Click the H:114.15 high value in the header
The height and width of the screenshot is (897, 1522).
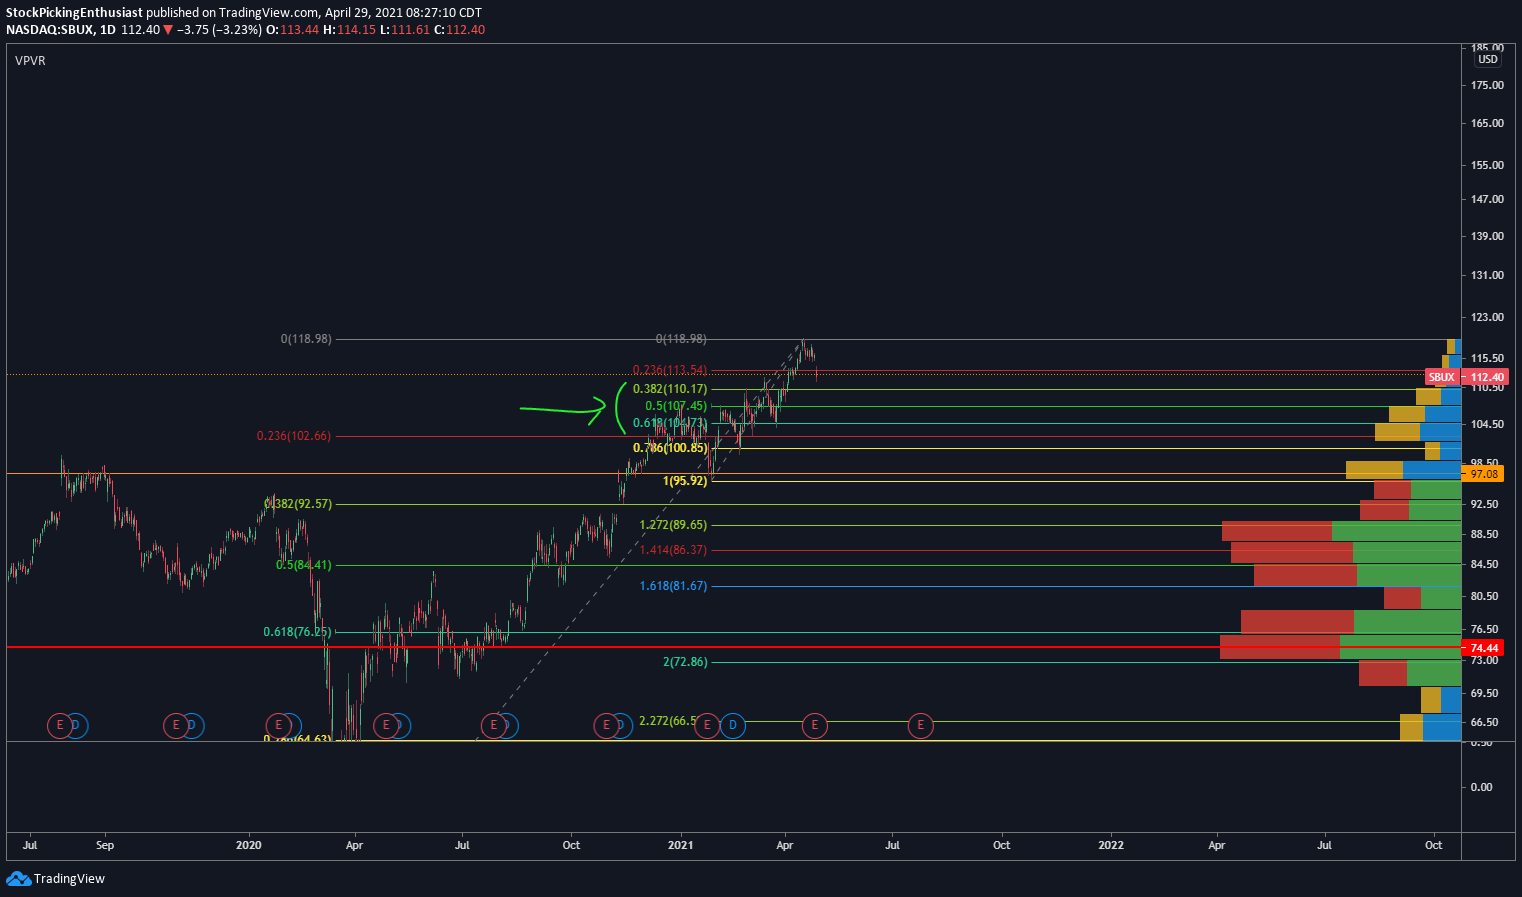(x=349, y=30)
